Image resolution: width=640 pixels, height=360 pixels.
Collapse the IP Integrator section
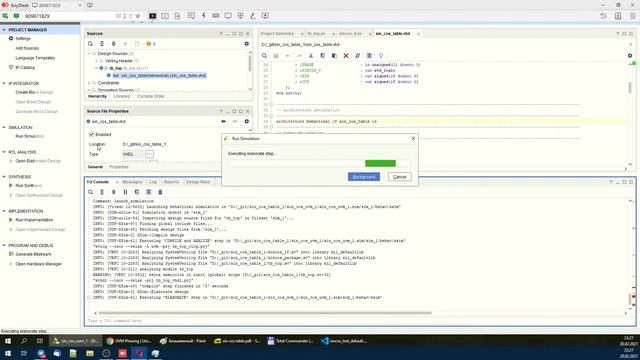4,83
